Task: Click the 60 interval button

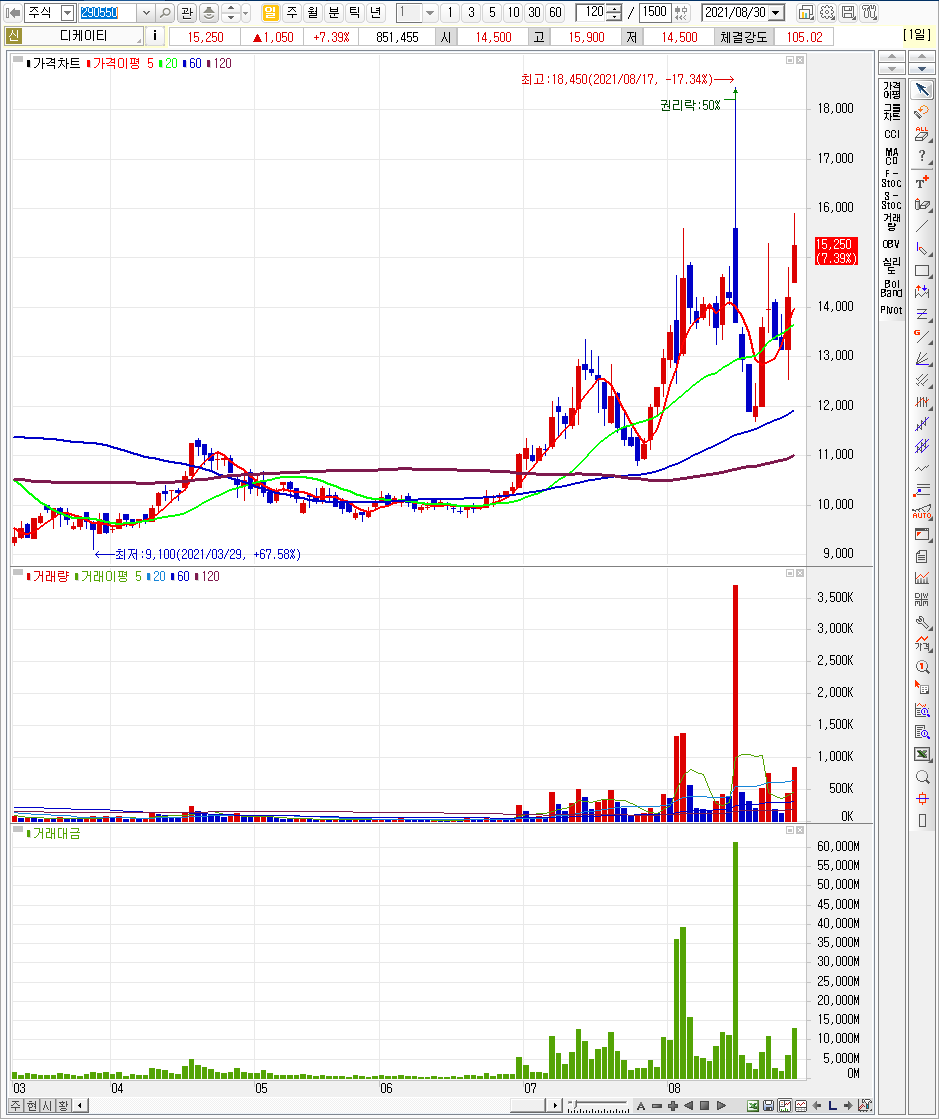Action: [x=556, y=12]
